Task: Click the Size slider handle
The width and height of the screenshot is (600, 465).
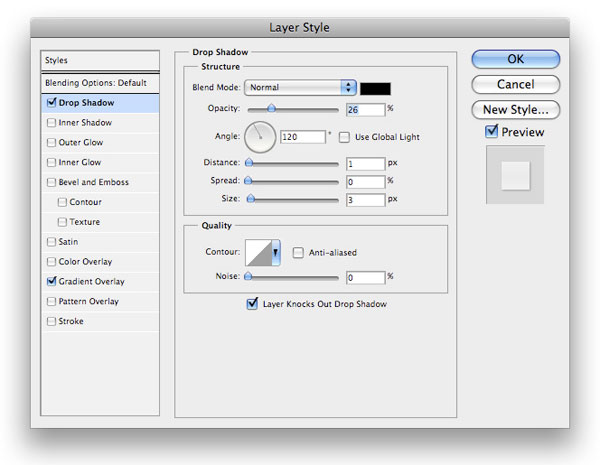Action: click(251, 198)
